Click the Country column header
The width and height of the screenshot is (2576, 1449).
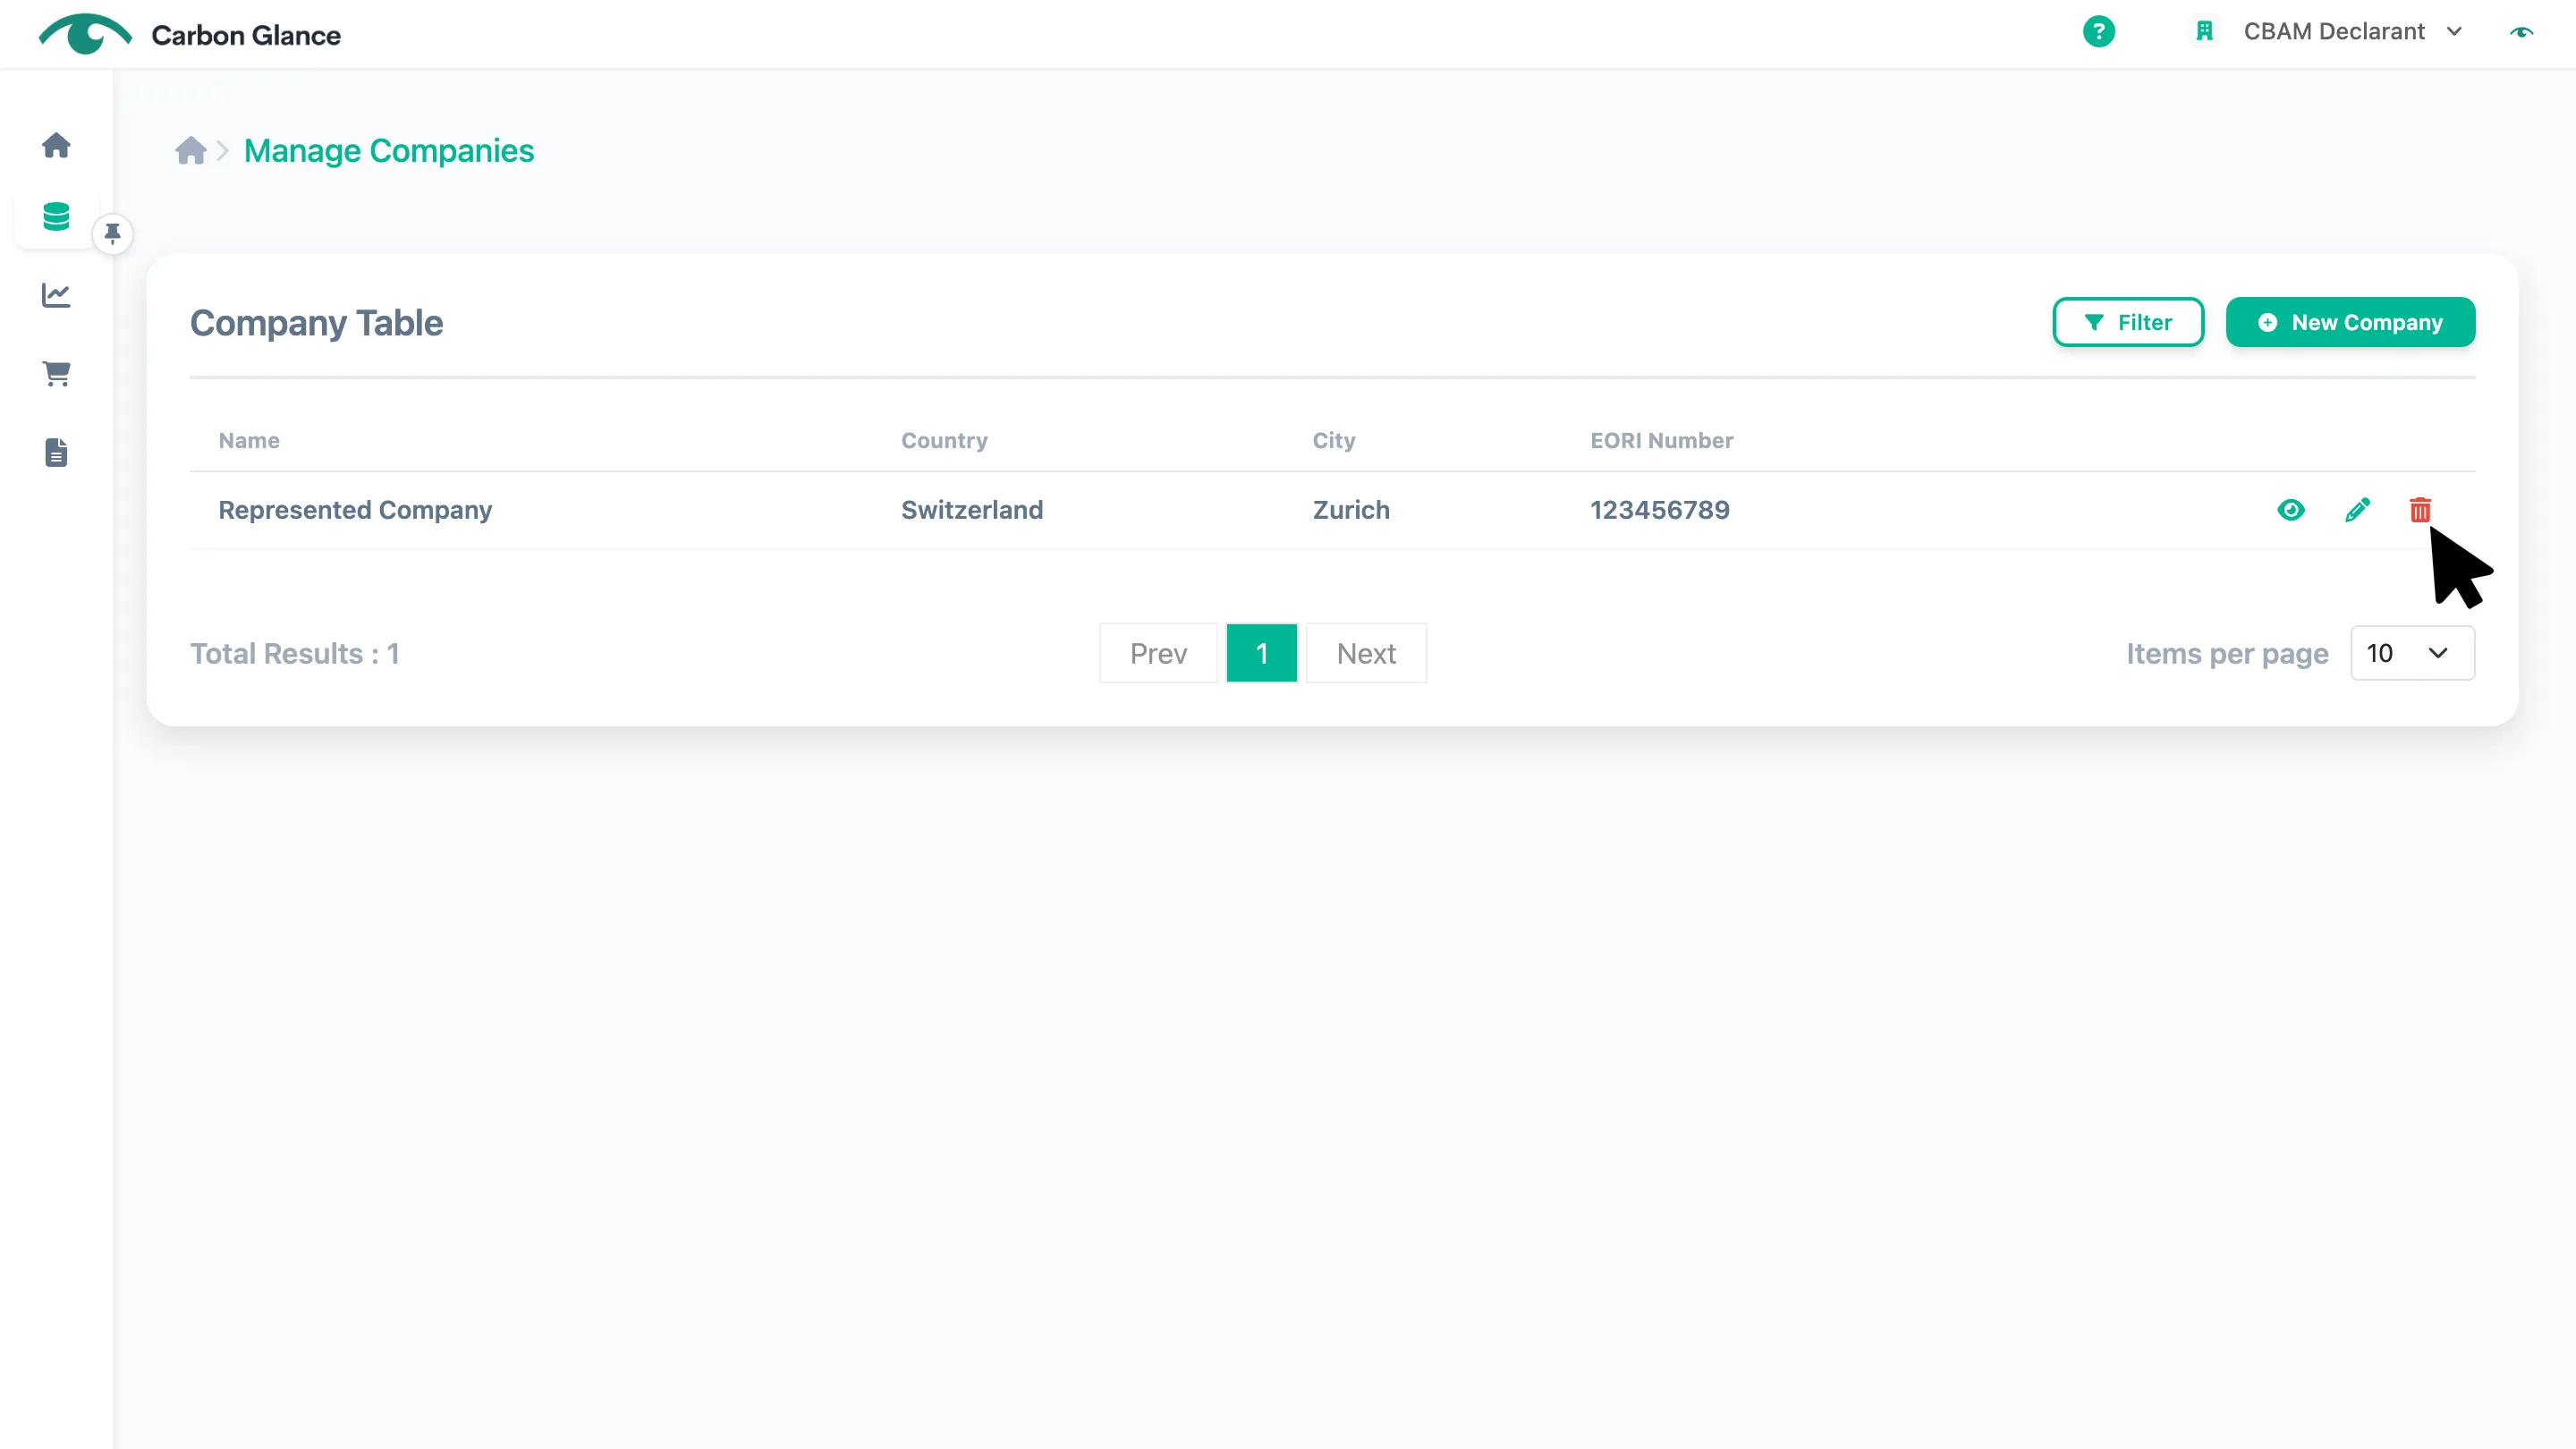tap(944, 441)
